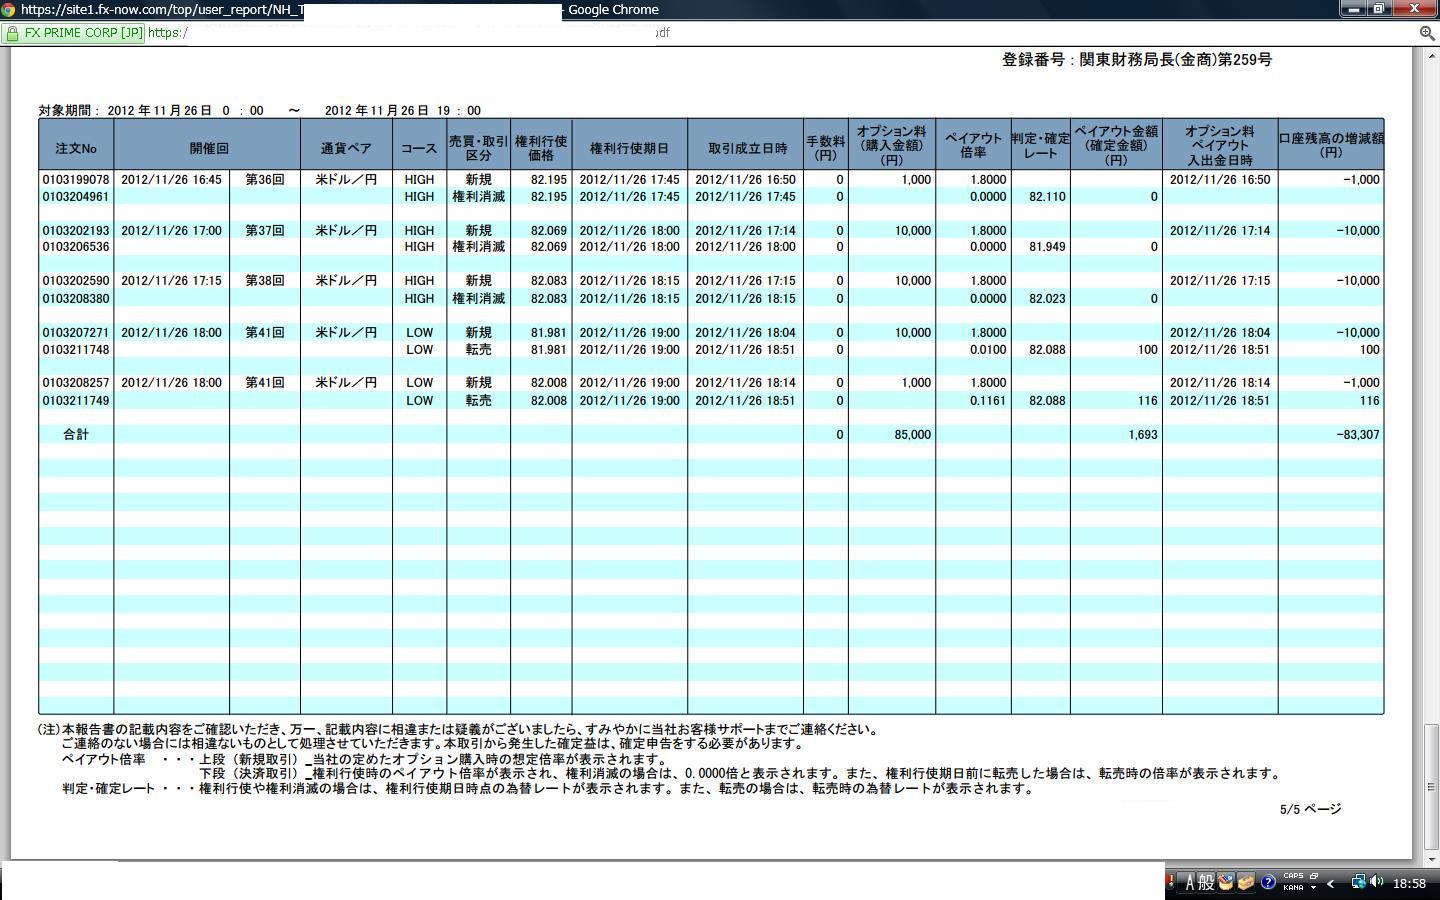The image size is (1440, 900).
Task: Click the blue help question mark icon
Action: click(1268, 882)
